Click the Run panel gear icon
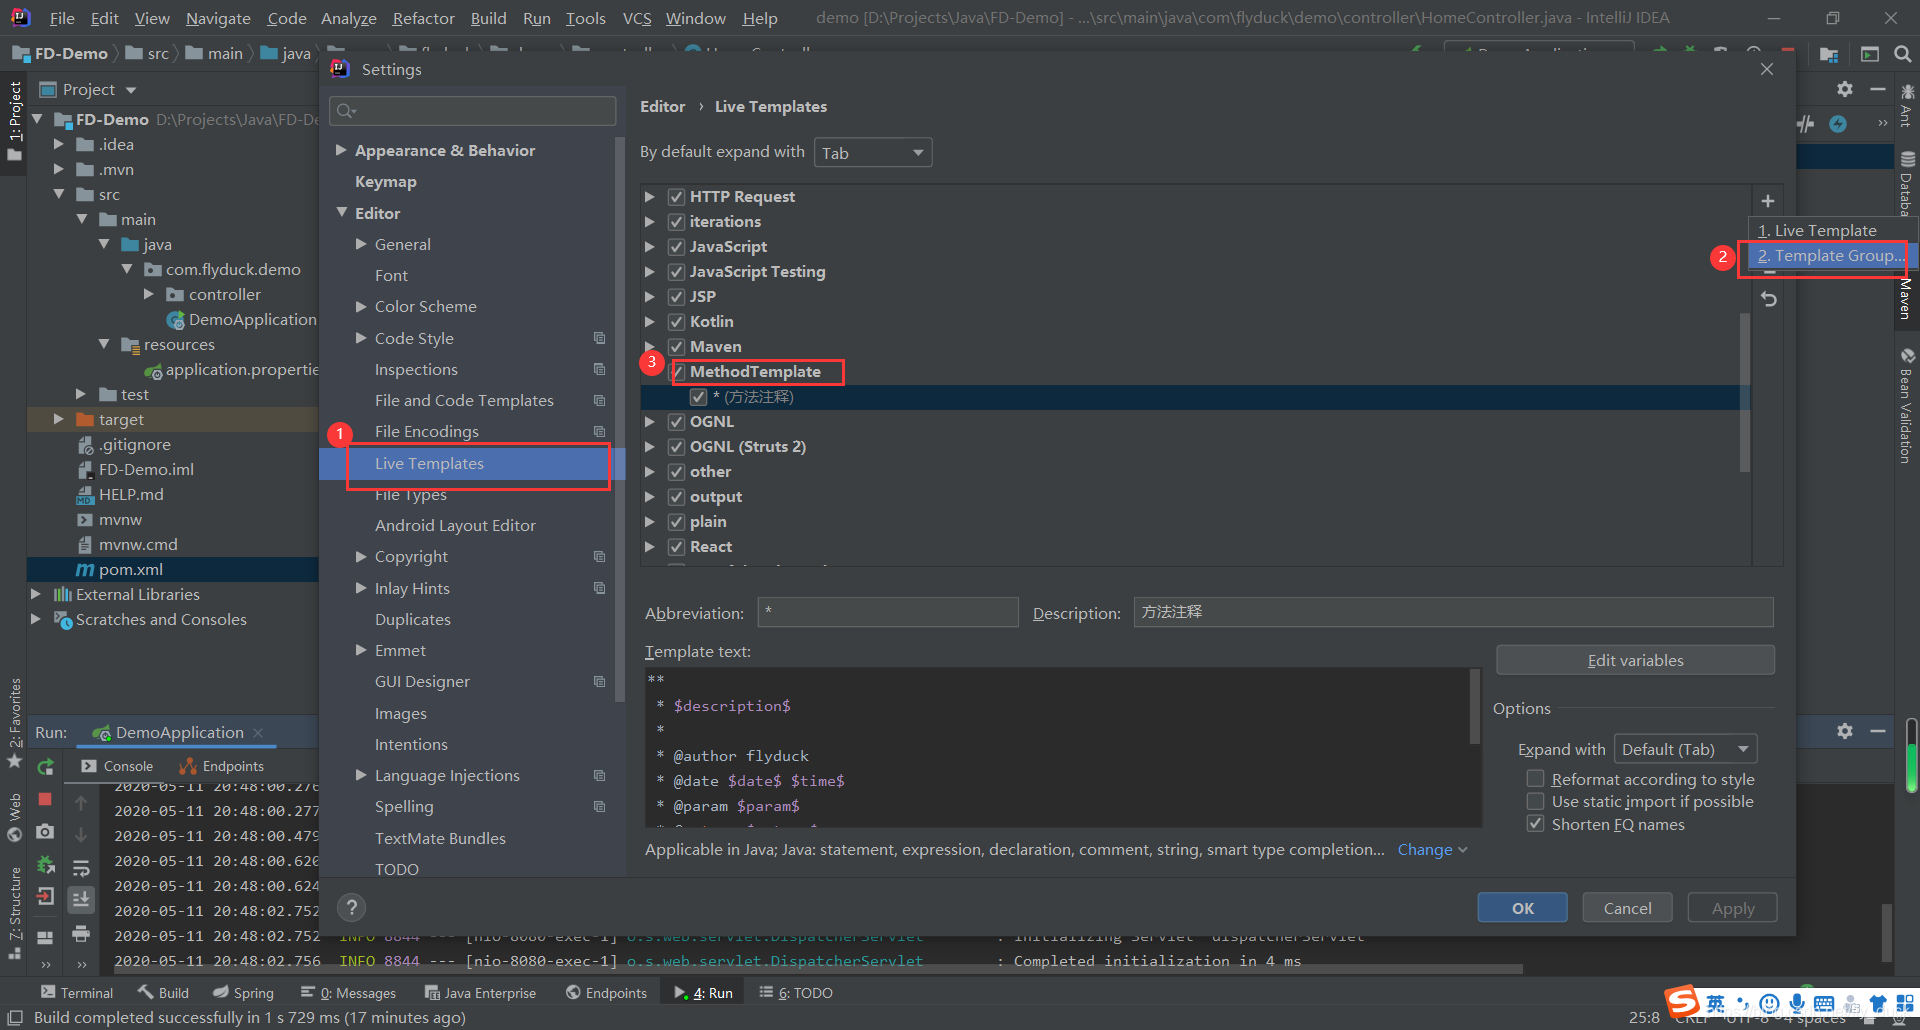Viewport: 1920px width, 1030px height. pyautogui.click(x=1845, y=731)
